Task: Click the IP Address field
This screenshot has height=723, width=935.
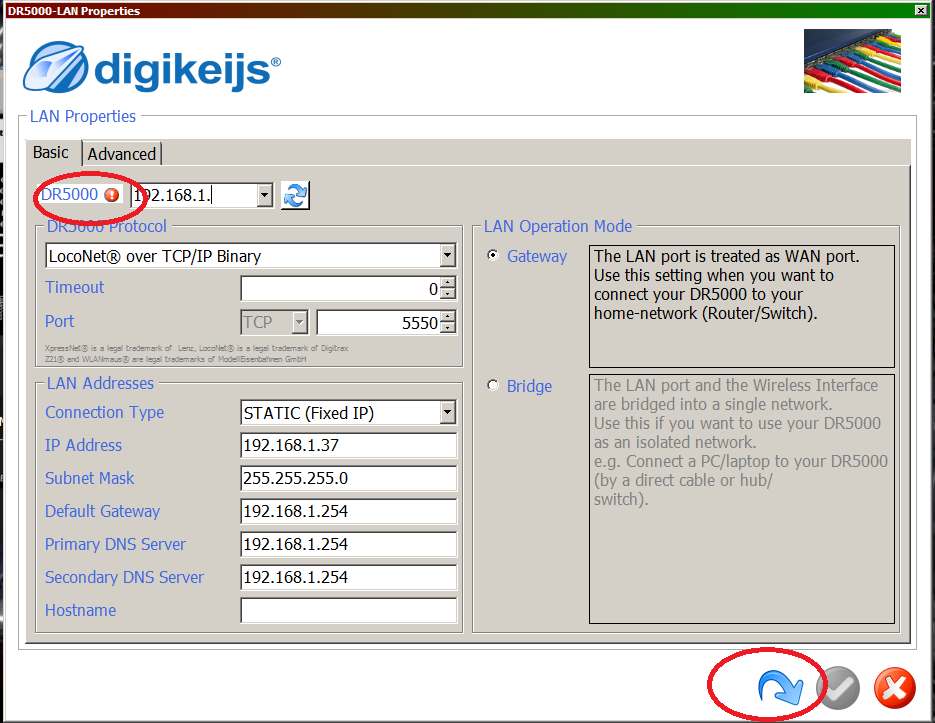Action: click(x=349, y=446)
